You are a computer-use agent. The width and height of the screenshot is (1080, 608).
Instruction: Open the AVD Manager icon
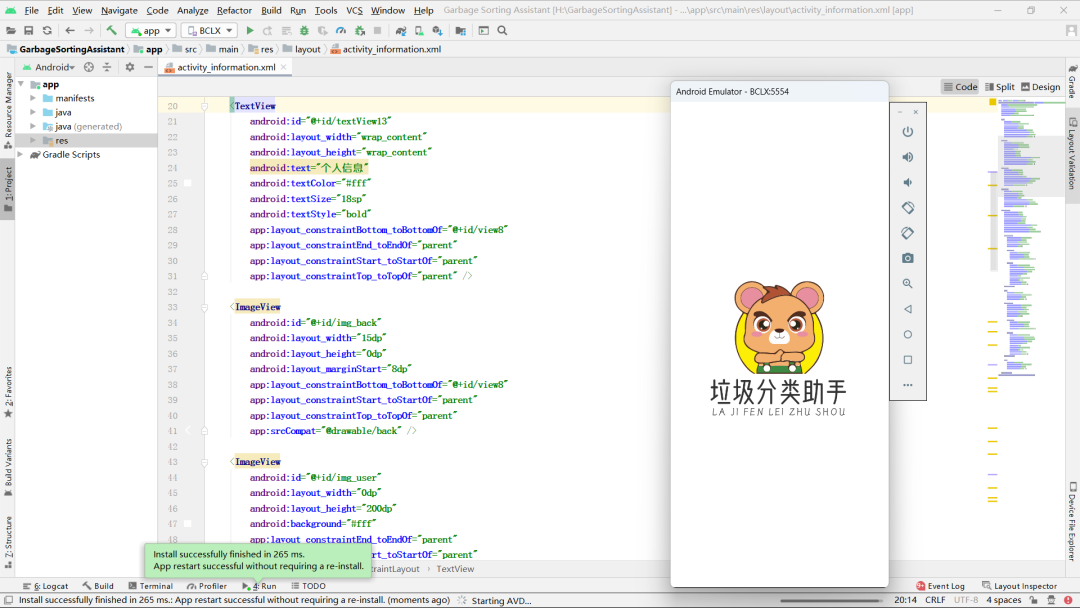(419, 30)
